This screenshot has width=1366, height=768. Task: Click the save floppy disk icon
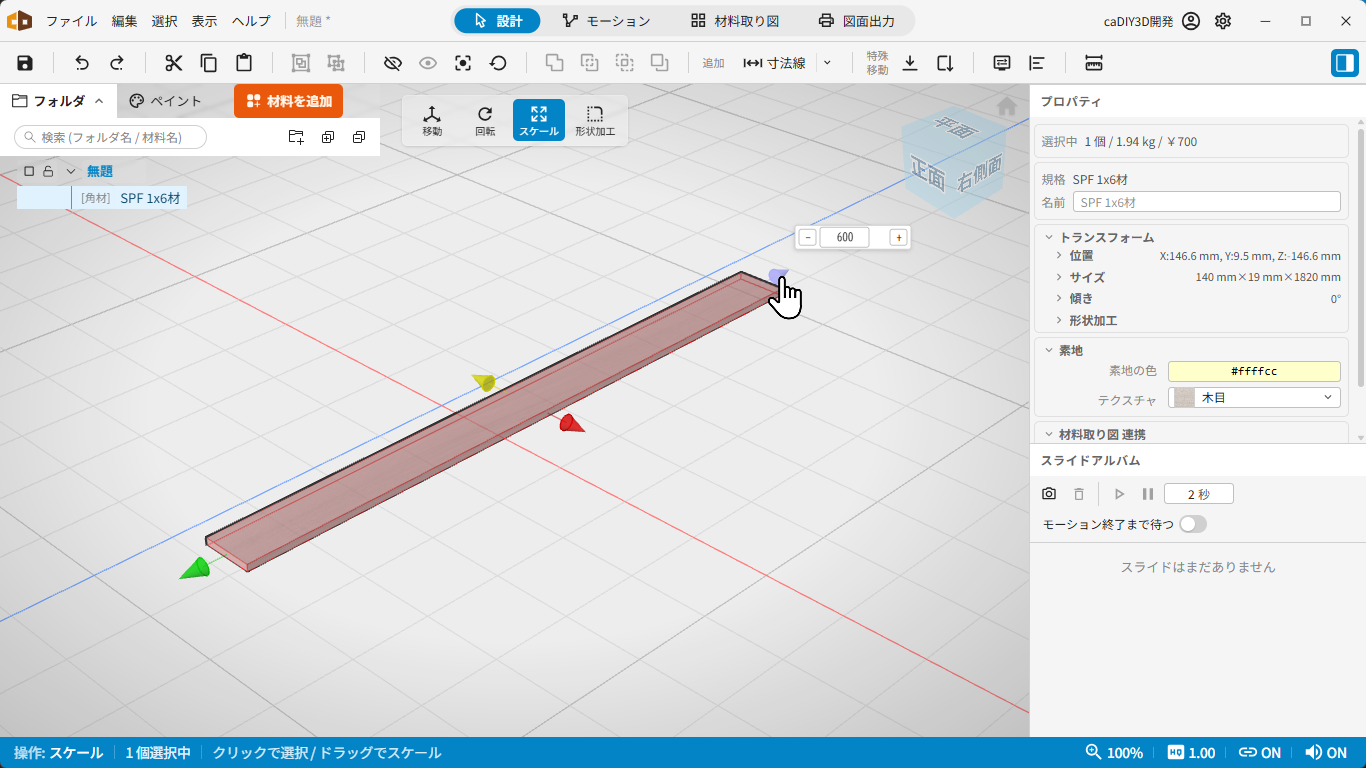25,63
